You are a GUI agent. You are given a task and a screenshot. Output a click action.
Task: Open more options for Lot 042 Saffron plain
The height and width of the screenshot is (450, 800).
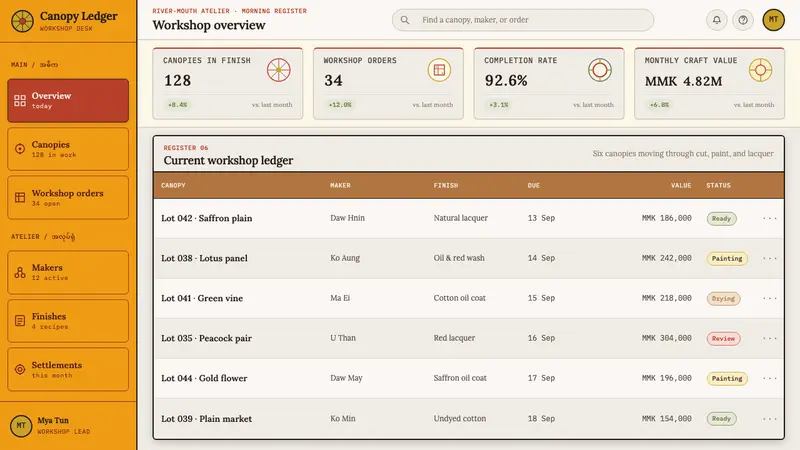click(769, 218)
